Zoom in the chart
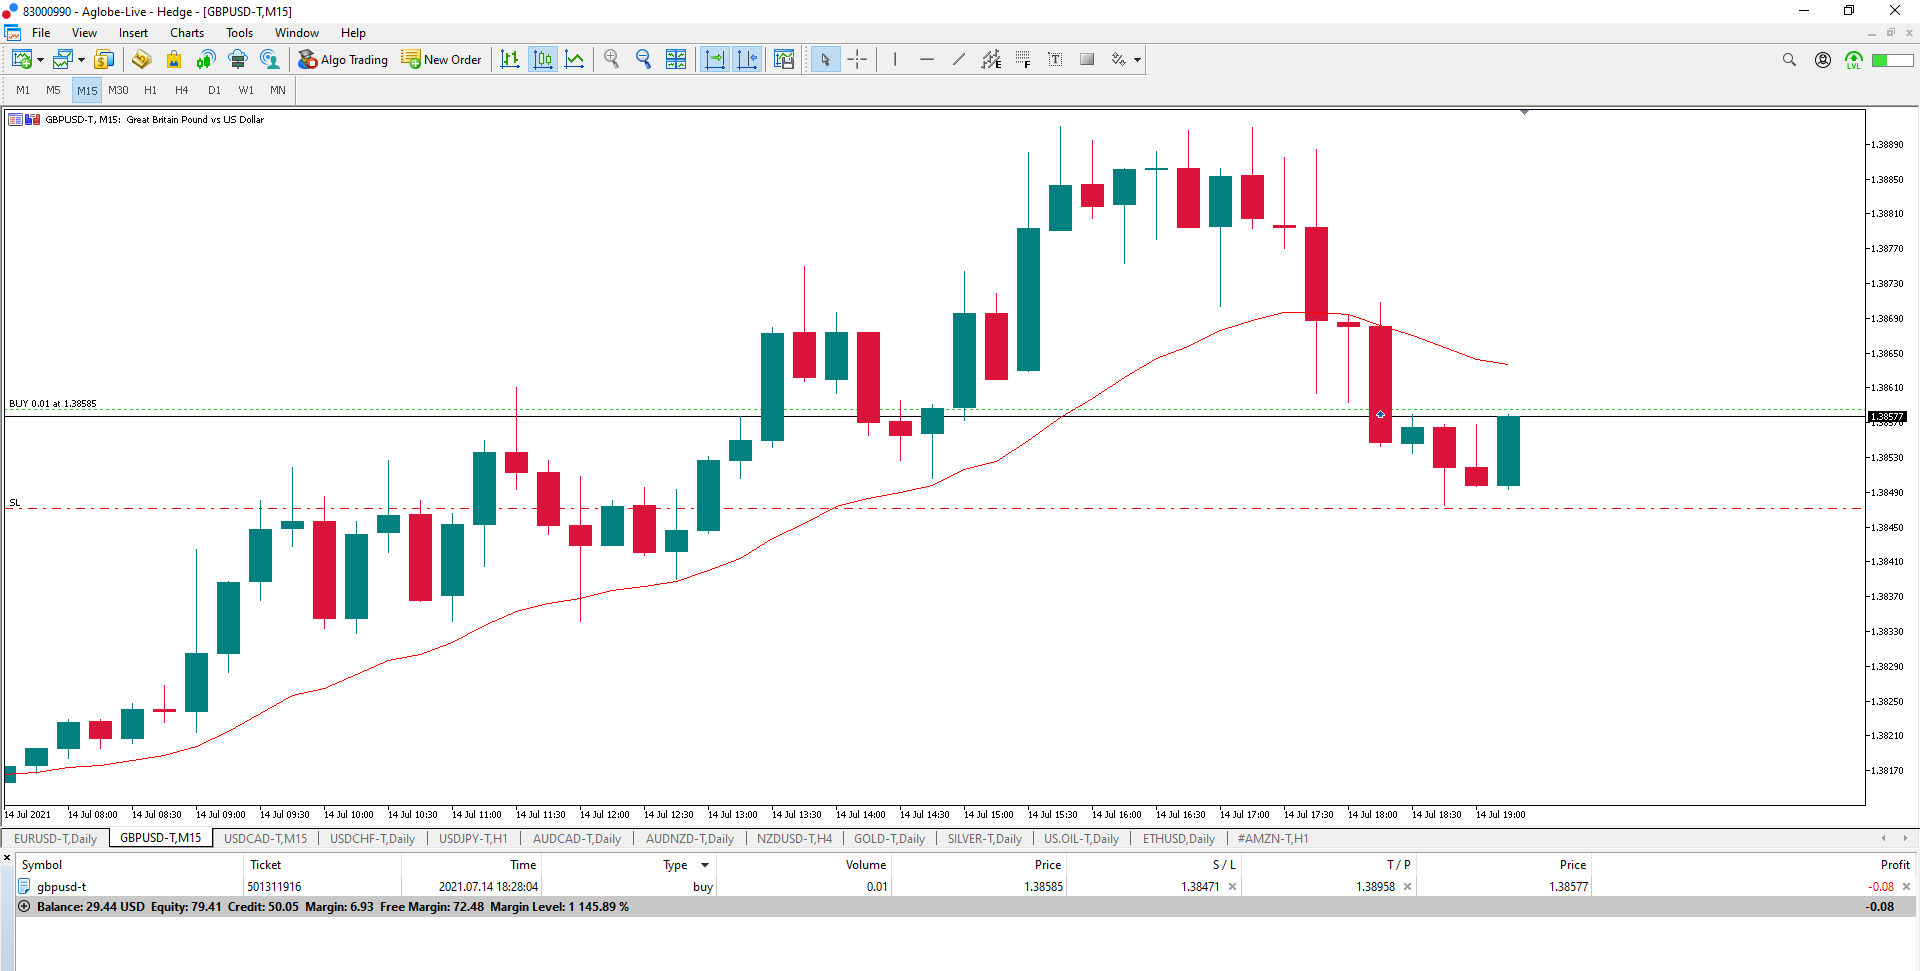The image size is (1920, 971). pyautogui.click(x=612, y=60)
